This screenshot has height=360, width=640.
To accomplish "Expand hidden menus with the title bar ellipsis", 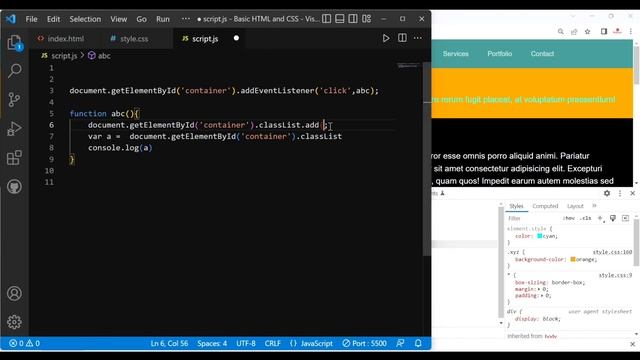I will tap(186, 19).
